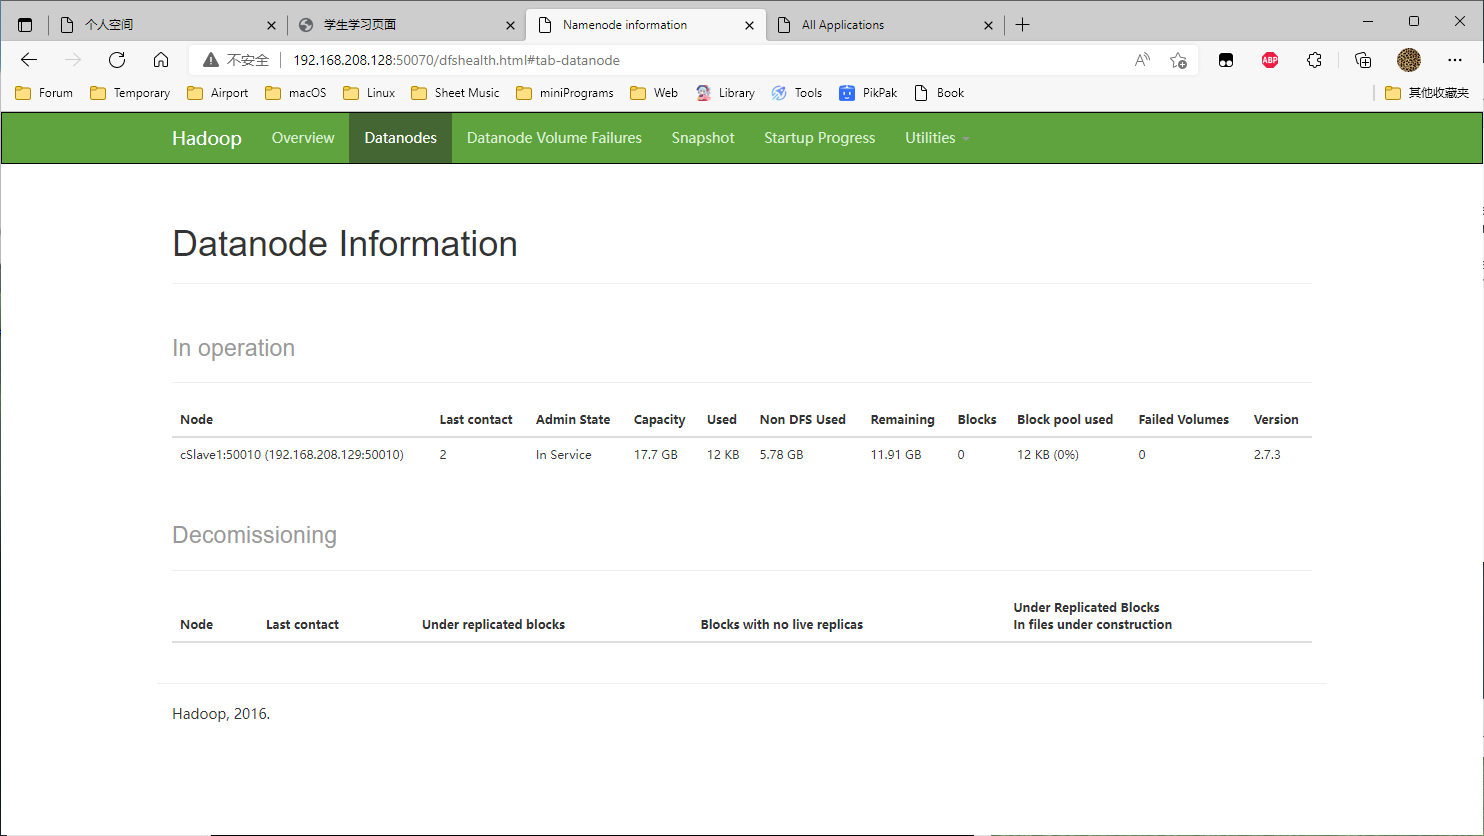
Task: Click the Hadoop brand link
Action: [x=207, y=138]
